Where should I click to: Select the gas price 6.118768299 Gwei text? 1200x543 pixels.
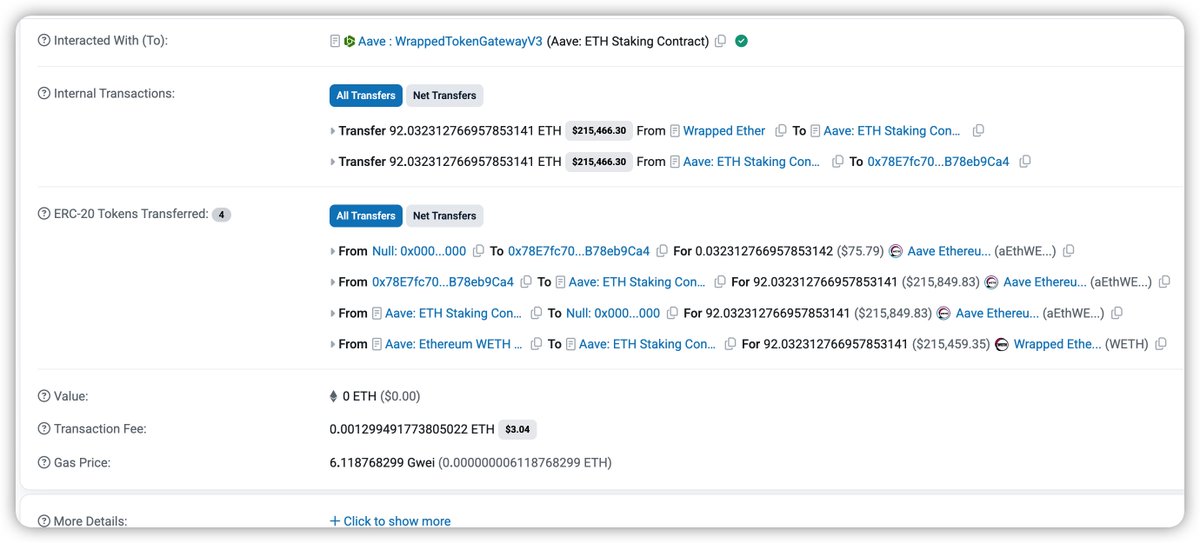click(382, 463)
